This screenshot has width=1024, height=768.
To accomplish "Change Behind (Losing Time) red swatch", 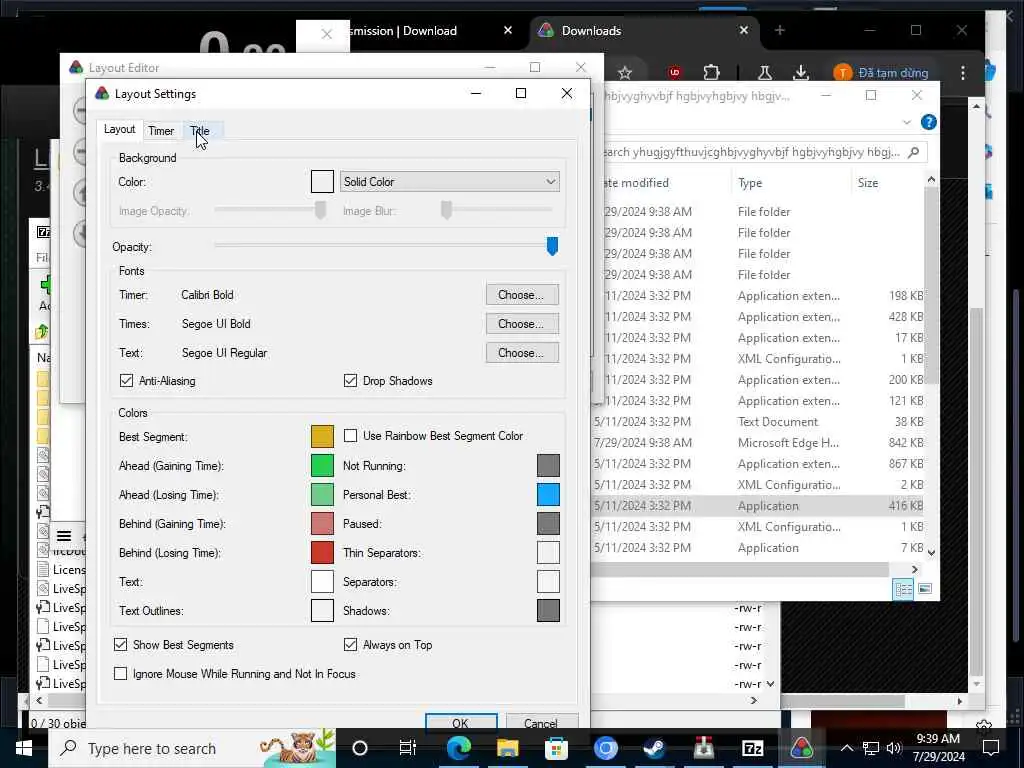I will pos(322,552).
